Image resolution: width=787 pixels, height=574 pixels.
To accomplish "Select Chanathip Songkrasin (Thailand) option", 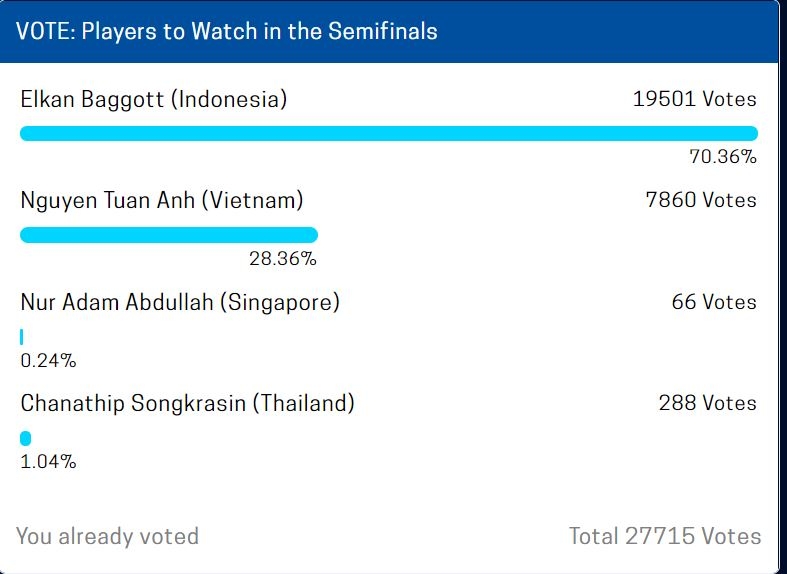I will [x=187, y=403].
